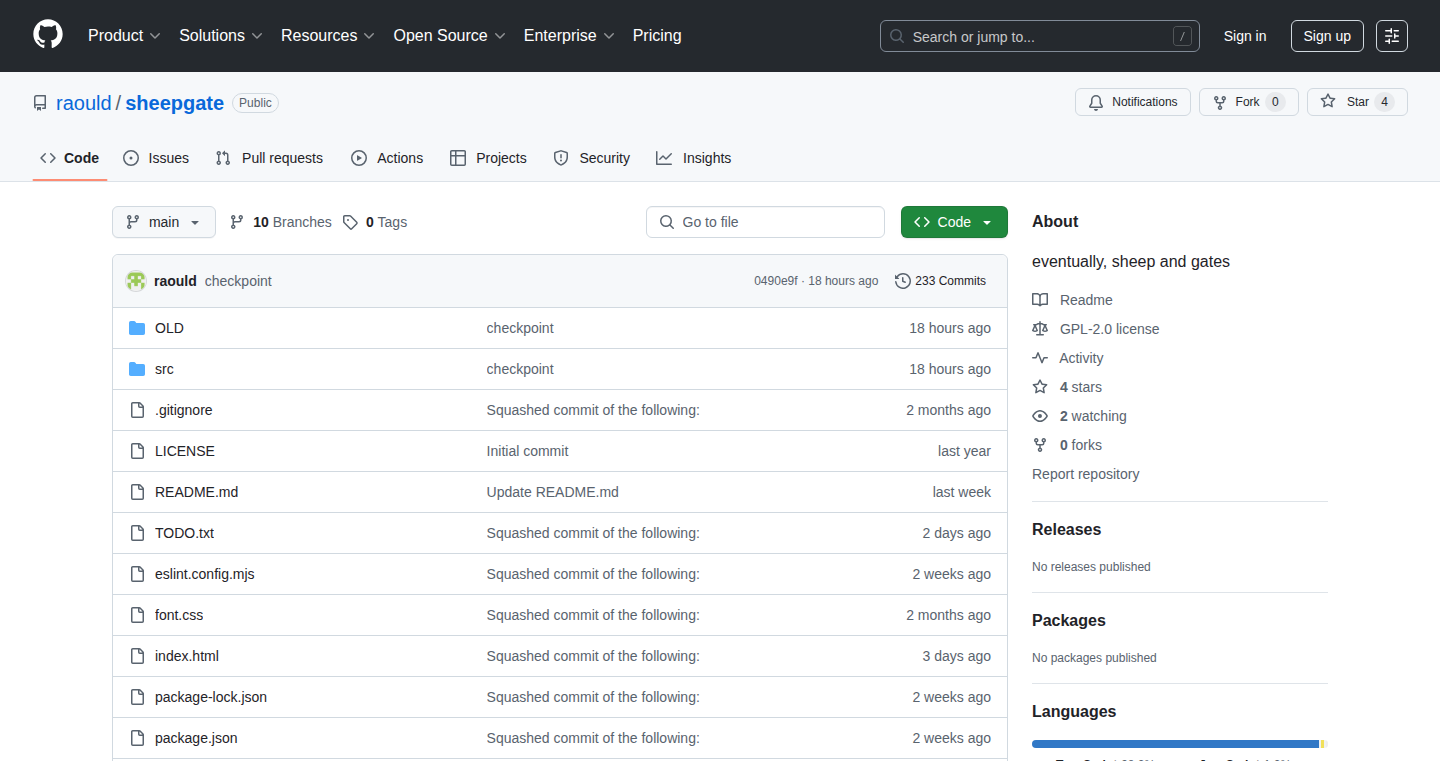
Task: Click the languages bar in Languages section
Action: pyautogui.click(x=1180, y=744)
